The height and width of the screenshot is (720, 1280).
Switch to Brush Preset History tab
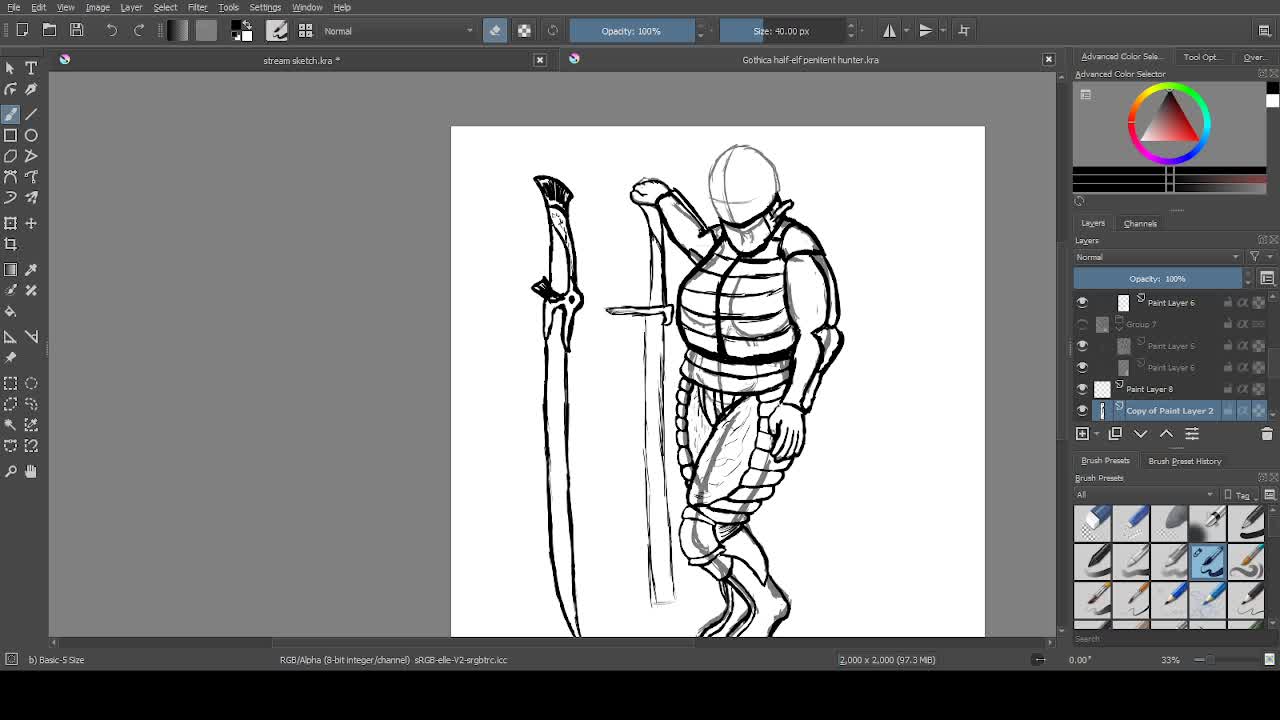point(1185,461)
